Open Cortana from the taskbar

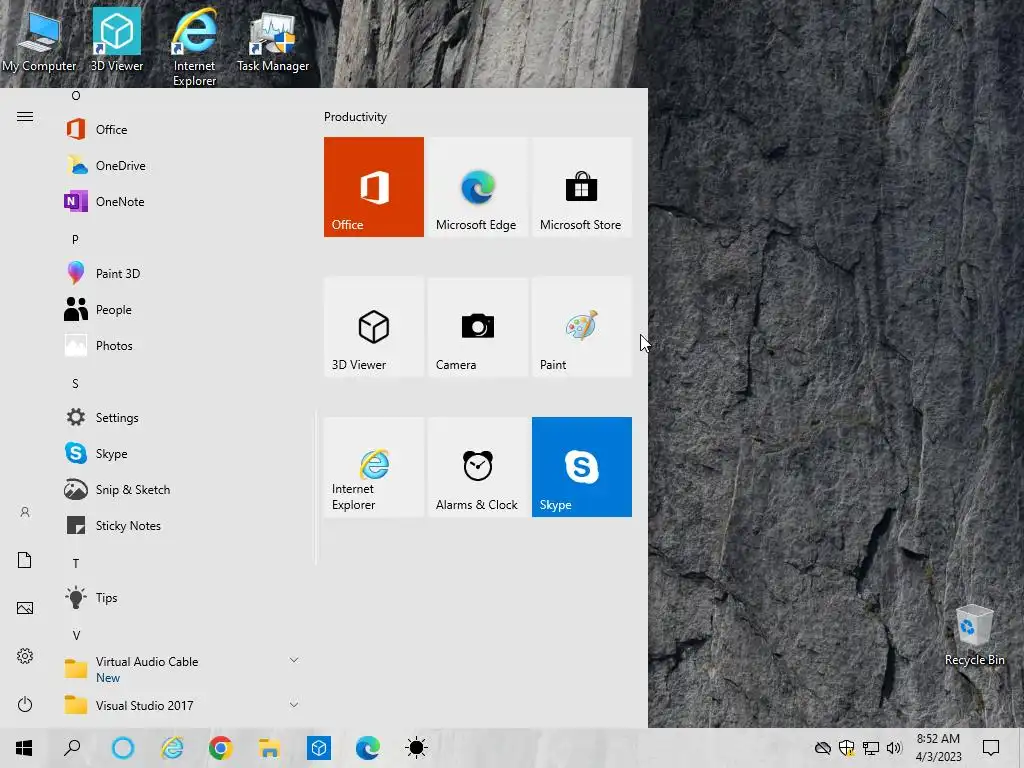[123, 748]
